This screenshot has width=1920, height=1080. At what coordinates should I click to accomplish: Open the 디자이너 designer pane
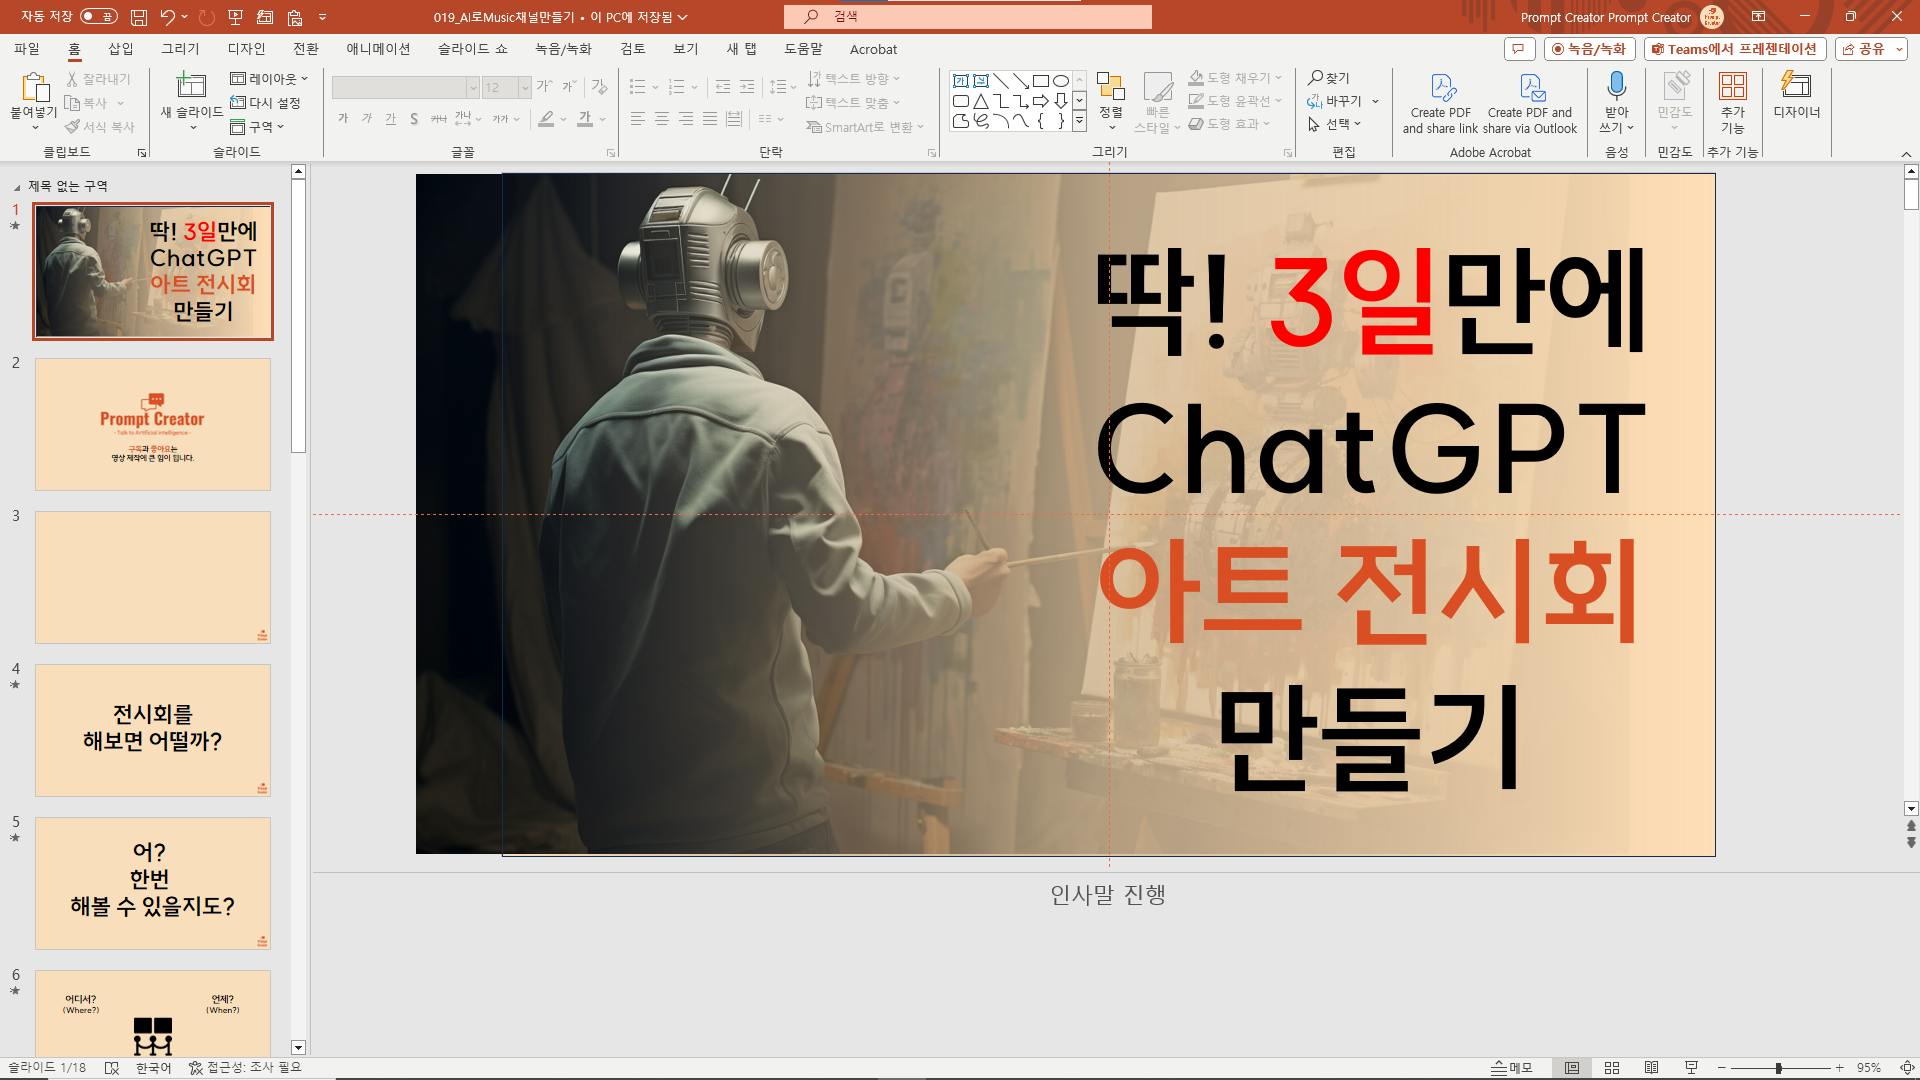click(1797, 95)
